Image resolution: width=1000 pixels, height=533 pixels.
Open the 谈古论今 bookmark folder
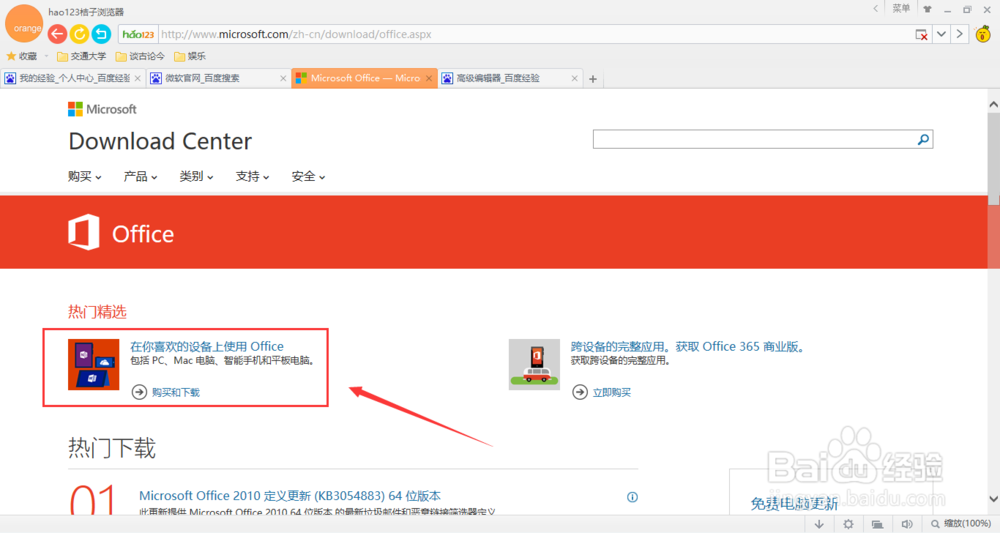point(140,56)
